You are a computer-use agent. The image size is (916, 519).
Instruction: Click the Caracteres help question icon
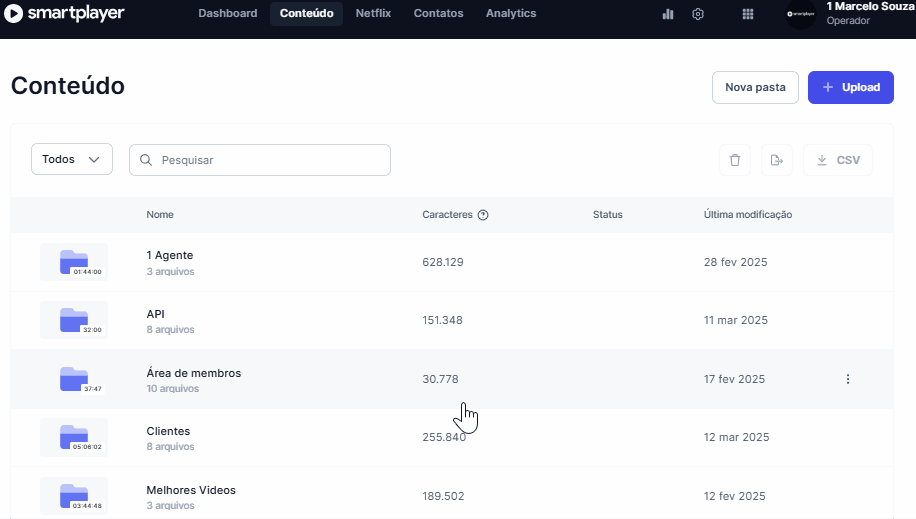point(483,215)
